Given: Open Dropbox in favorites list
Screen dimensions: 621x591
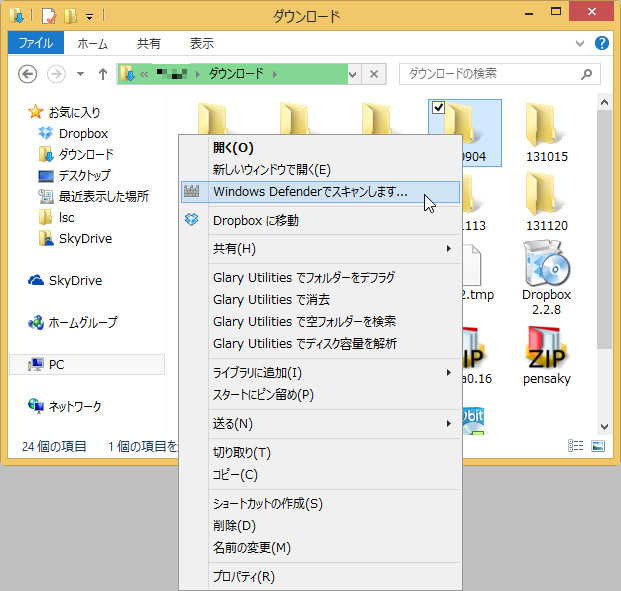Looking at the screenshot, I should [x=73, y=133].
